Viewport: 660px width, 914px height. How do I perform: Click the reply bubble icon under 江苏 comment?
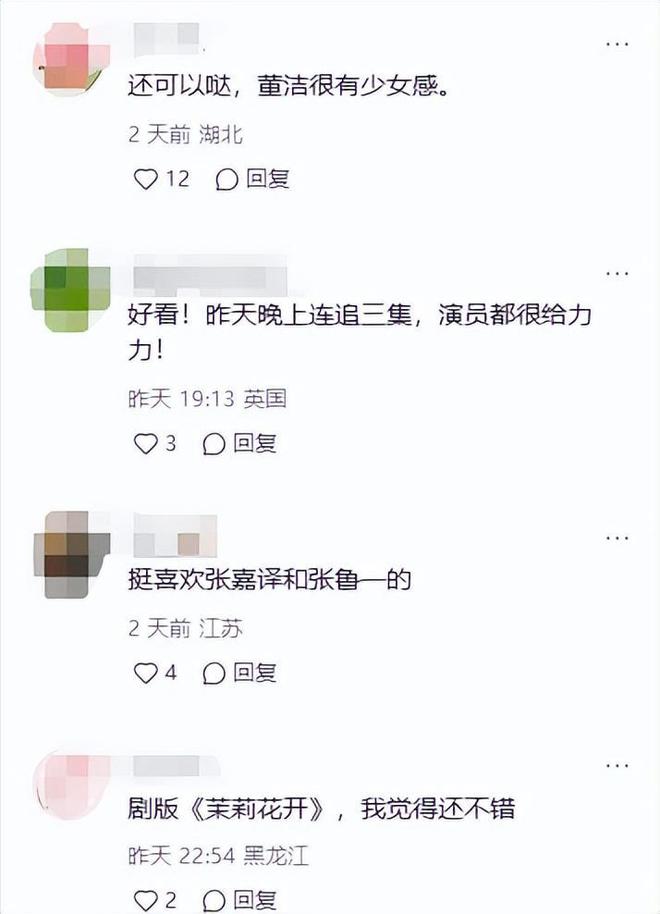[x=214, y=673]
